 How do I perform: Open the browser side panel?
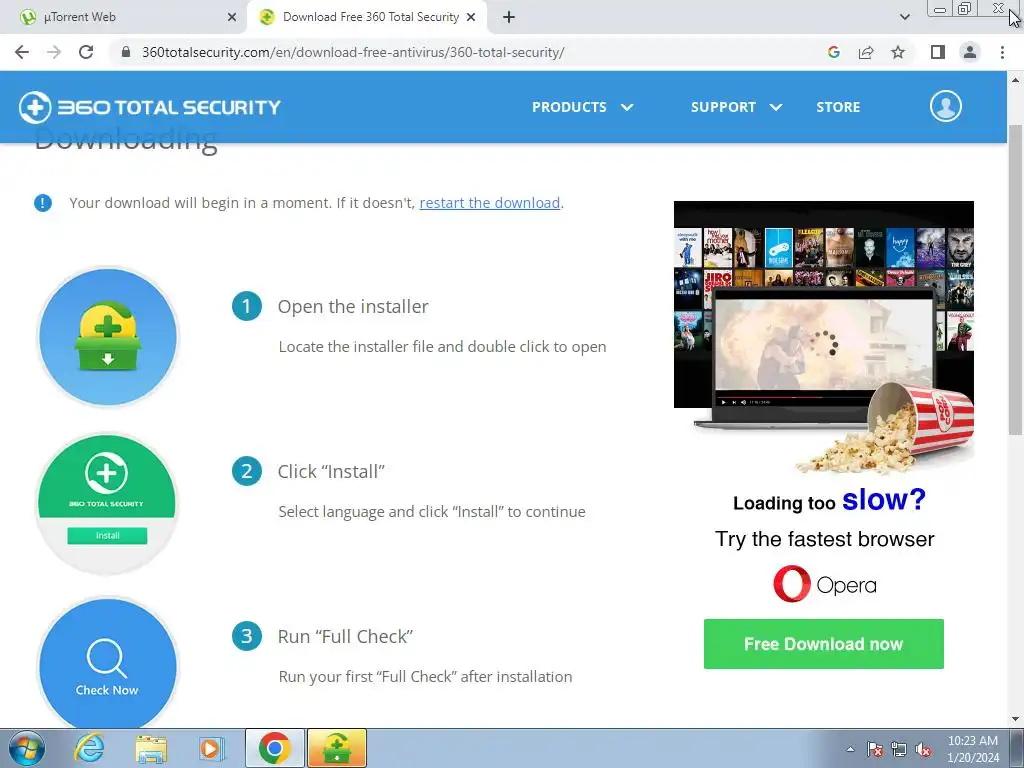938,52
